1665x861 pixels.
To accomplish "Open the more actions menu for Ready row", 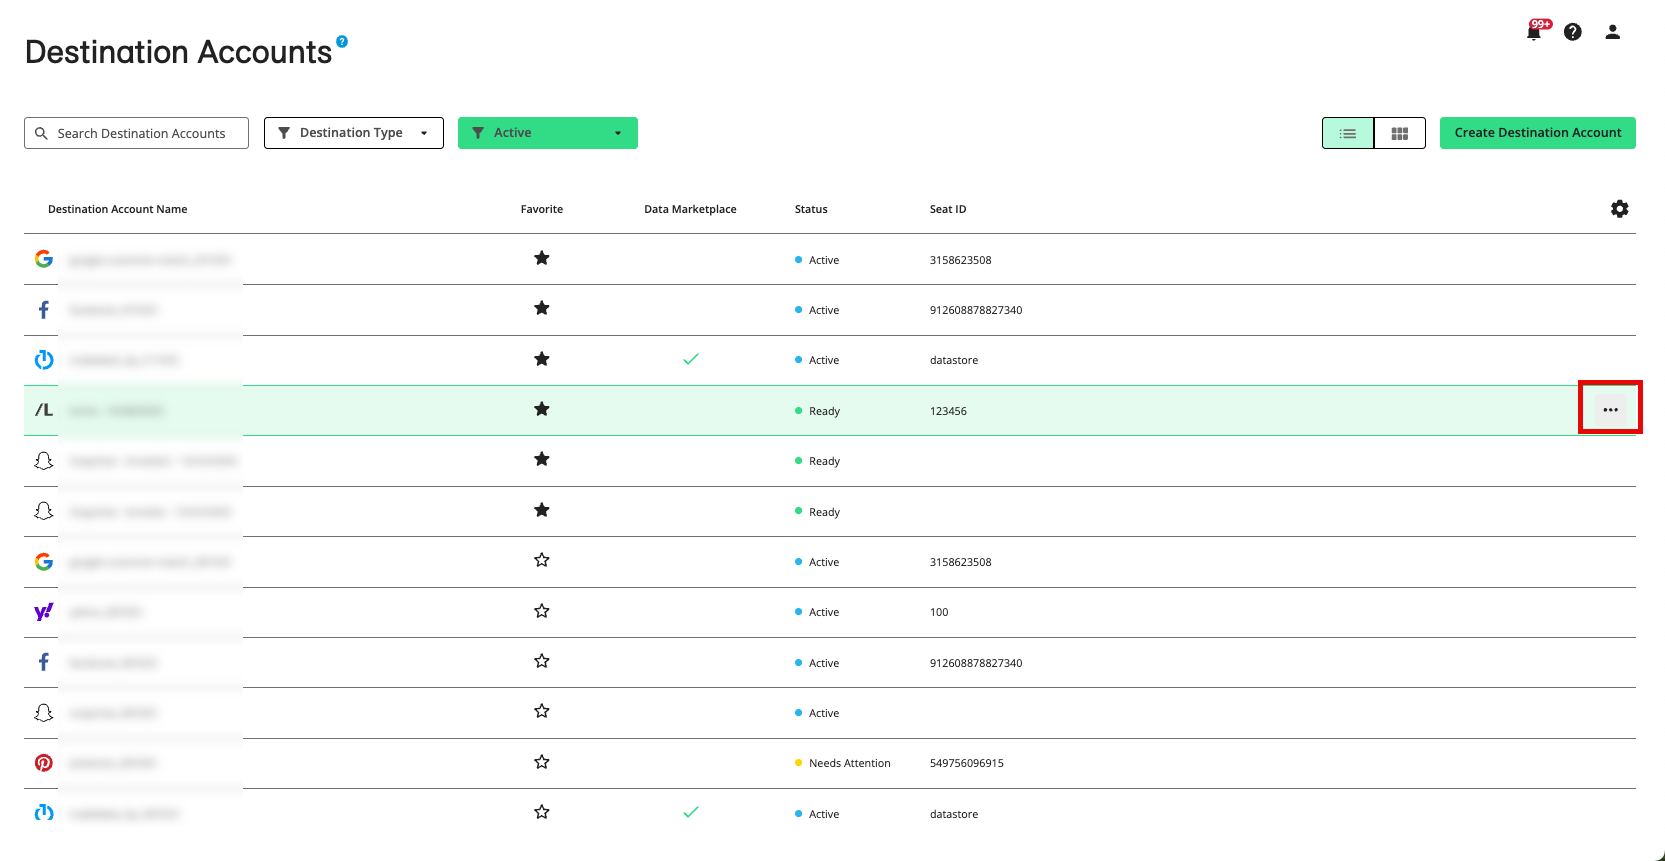I will tap(1610, 410).
